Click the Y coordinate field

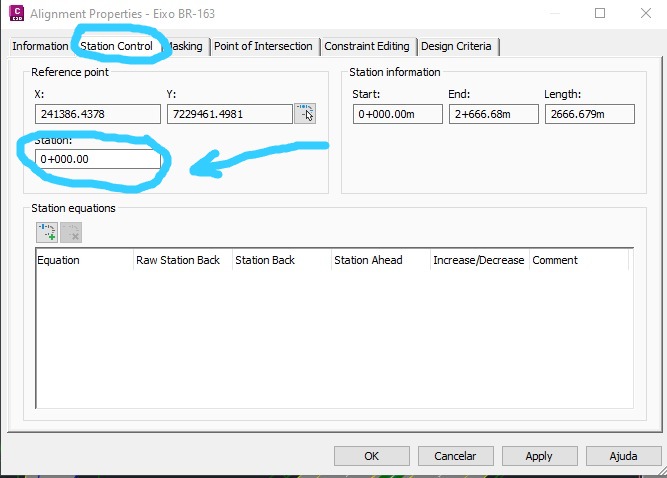tap(229, 114)
